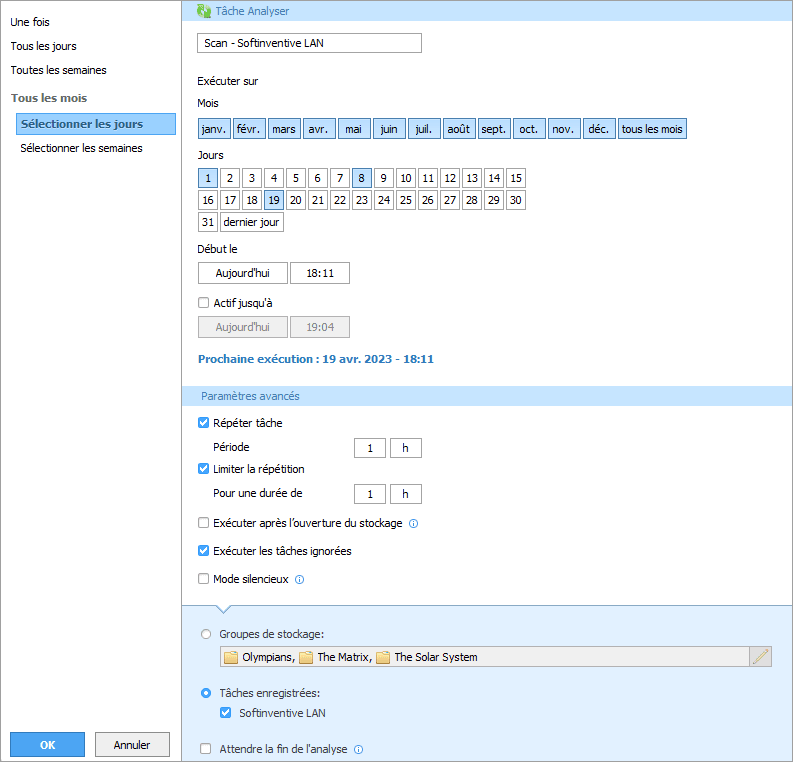Click the task name input field
This screenshot has height=762, width=793.
309,43
